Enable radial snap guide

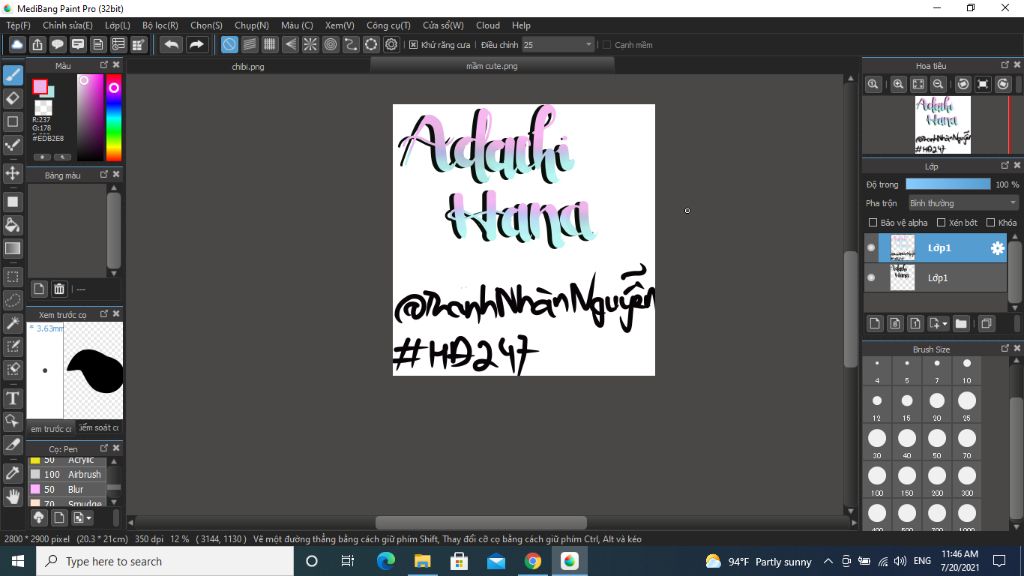310,44
